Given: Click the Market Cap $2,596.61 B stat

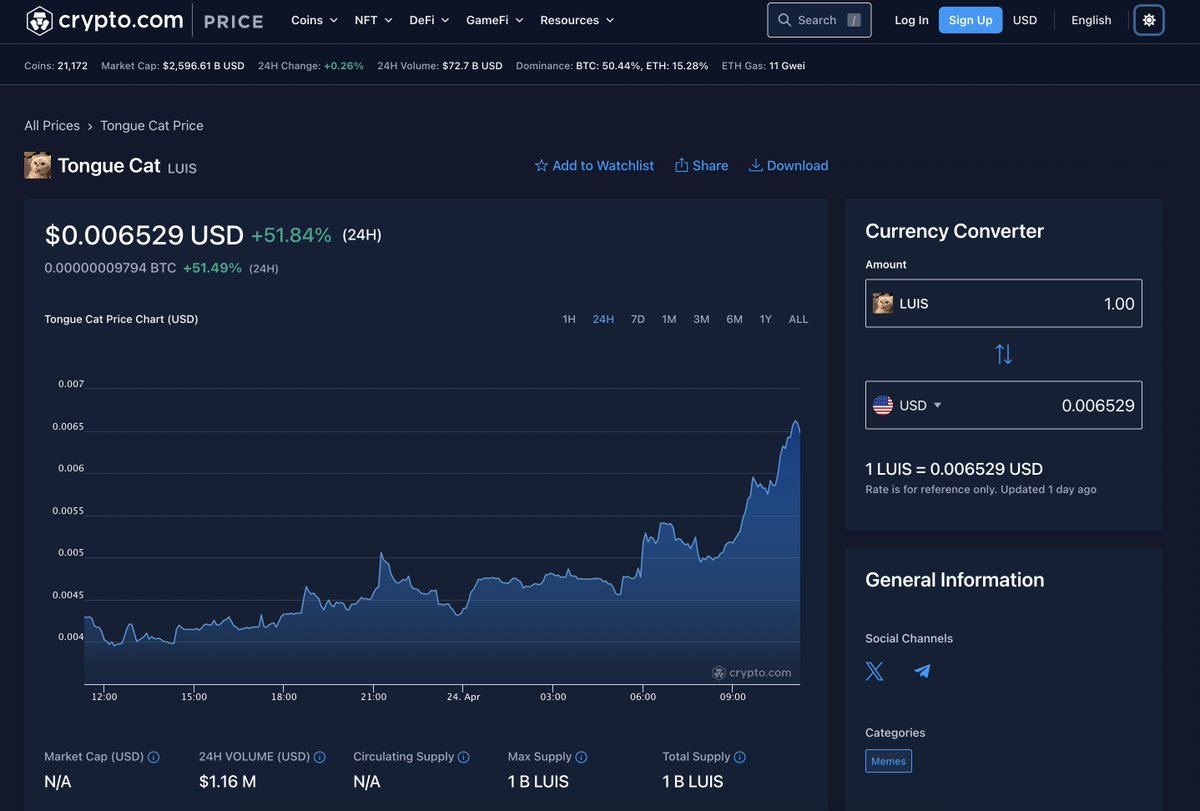Looking at the screenshot, I should click(x=173, y=66).
